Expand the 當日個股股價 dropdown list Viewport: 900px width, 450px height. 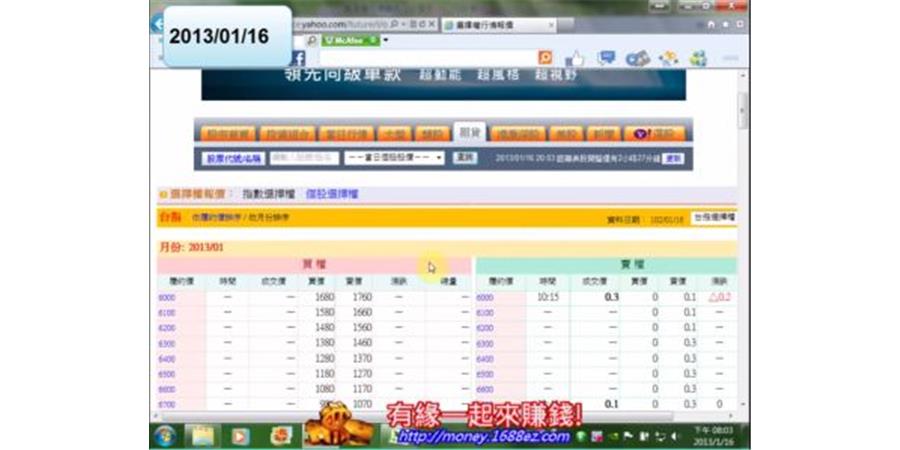[394, 158]
